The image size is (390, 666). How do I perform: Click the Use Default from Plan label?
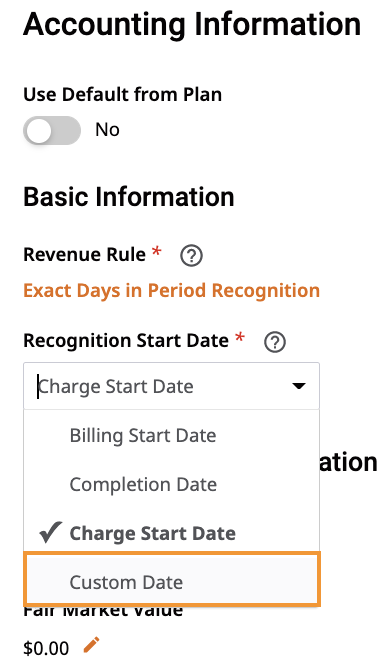coord(122,94)
